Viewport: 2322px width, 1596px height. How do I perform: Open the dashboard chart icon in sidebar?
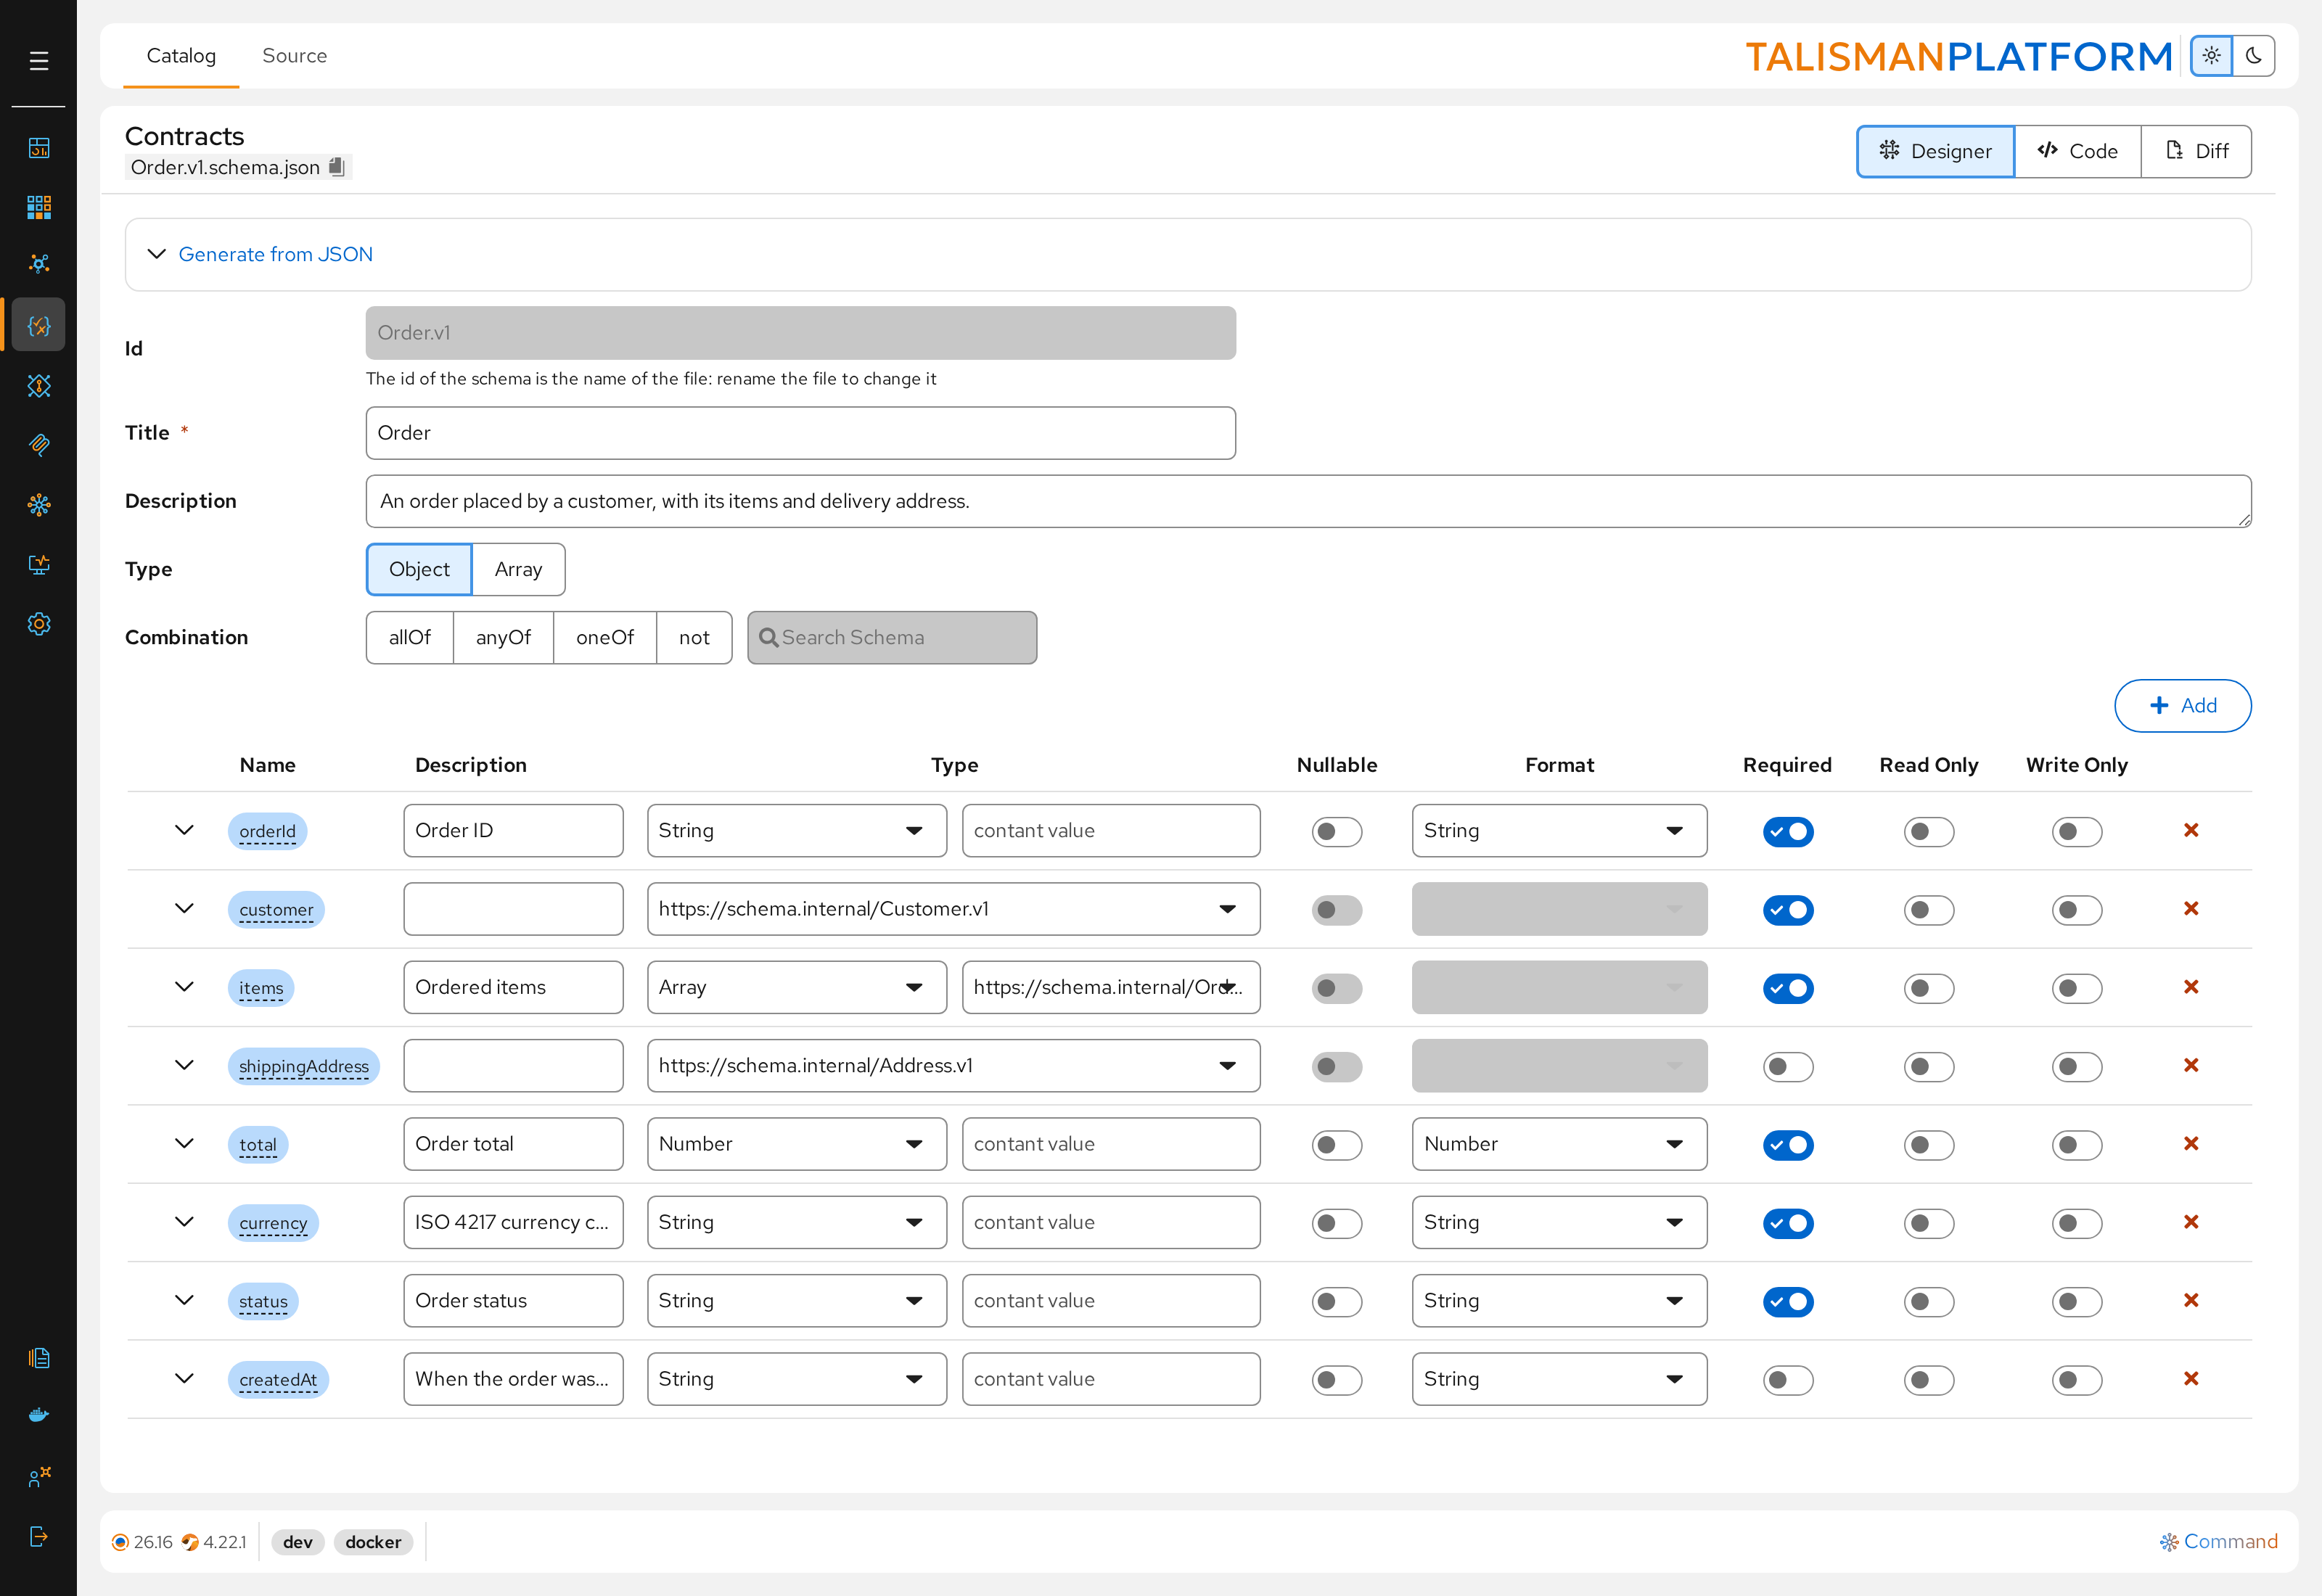click(38, 148)
